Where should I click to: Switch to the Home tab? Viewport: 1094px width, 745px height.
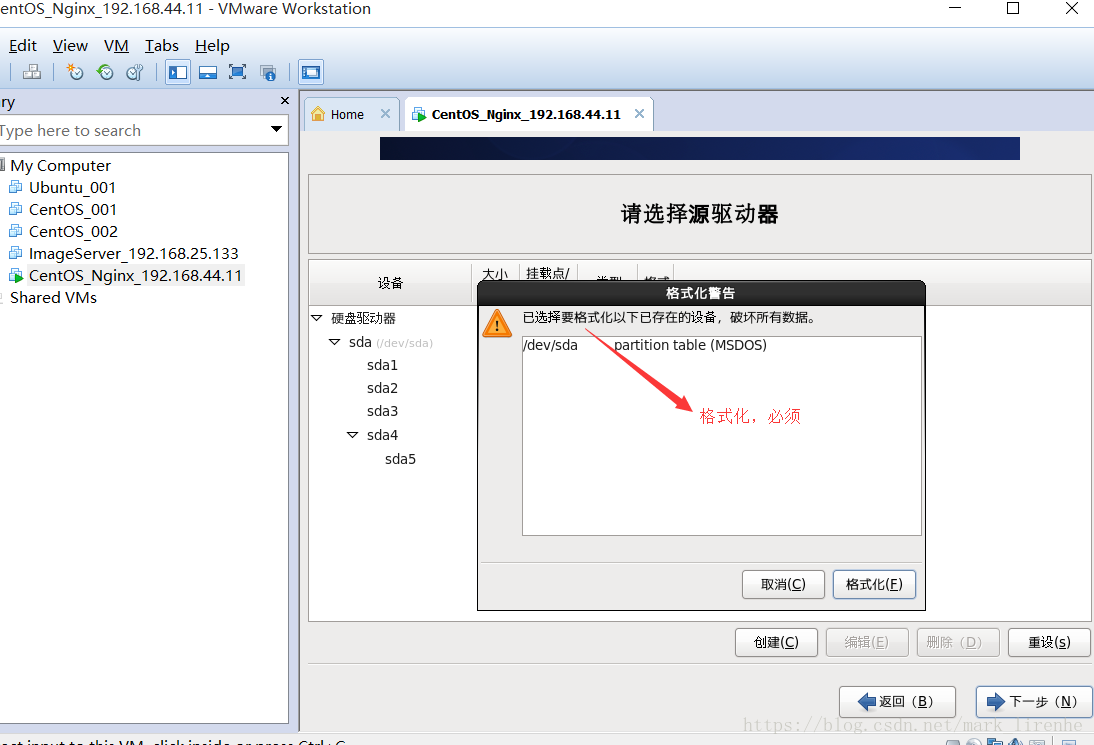[347, 114]
